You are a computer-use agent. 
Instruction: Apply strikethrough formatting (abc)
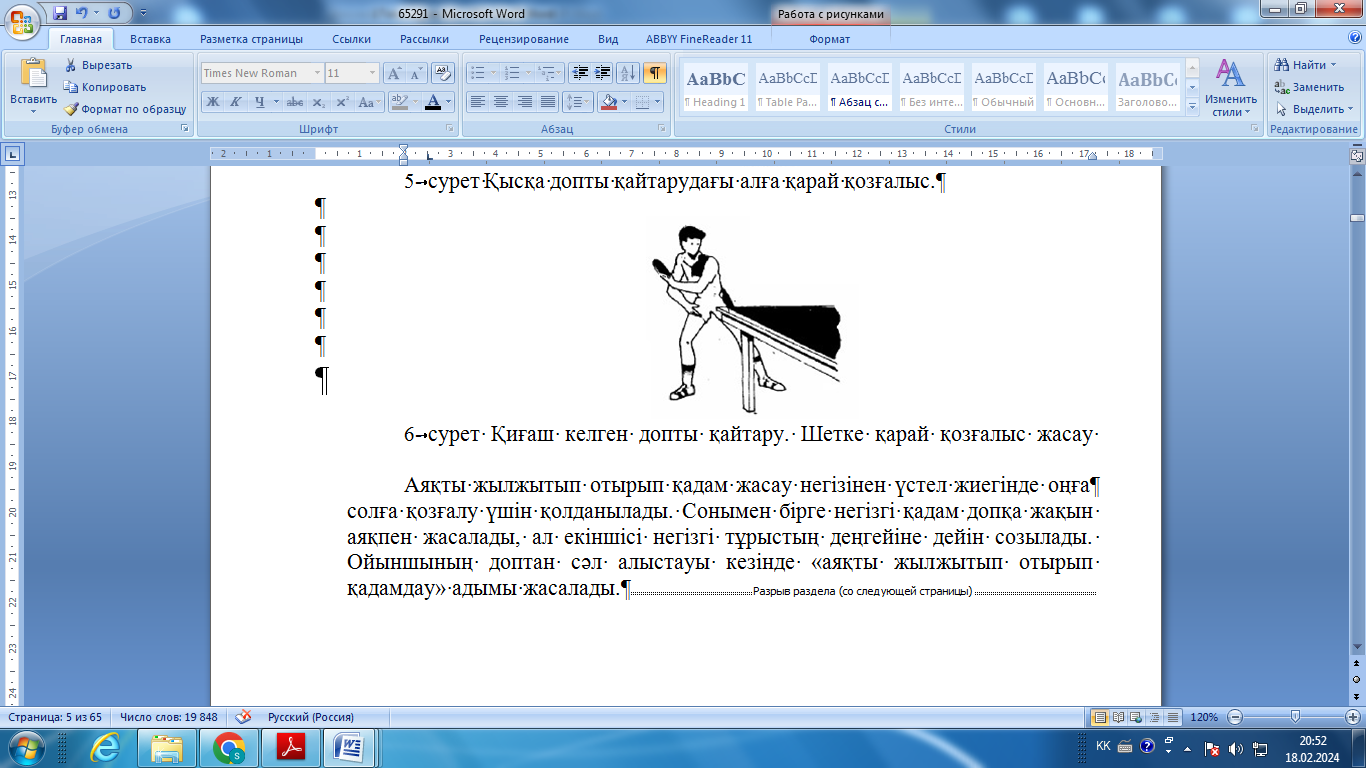coord(295,102)
